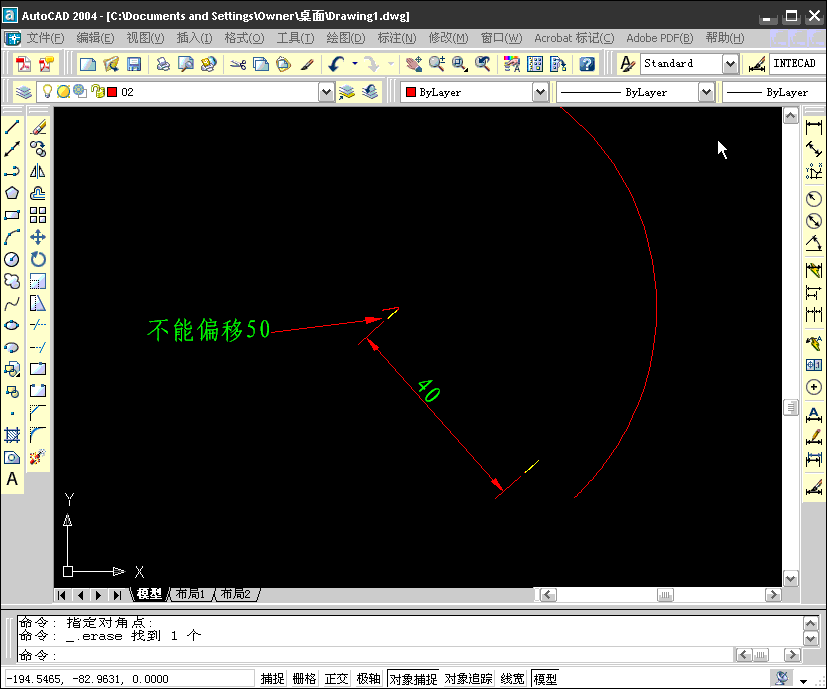The width and height of the screenshot is (827, 689).
Task: Switch to the 布局1 layout tab
Action: click(190, 594)
